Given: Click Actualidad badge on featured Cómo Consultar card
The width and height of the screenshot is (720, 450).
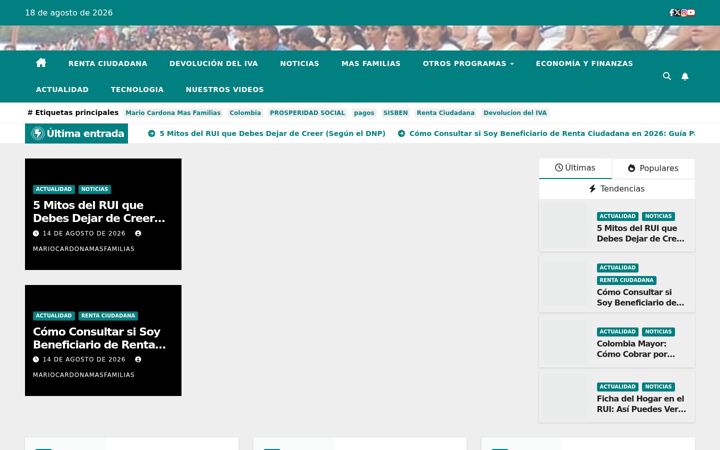Looking at the screenshot, I should click(x=54, y=316).
